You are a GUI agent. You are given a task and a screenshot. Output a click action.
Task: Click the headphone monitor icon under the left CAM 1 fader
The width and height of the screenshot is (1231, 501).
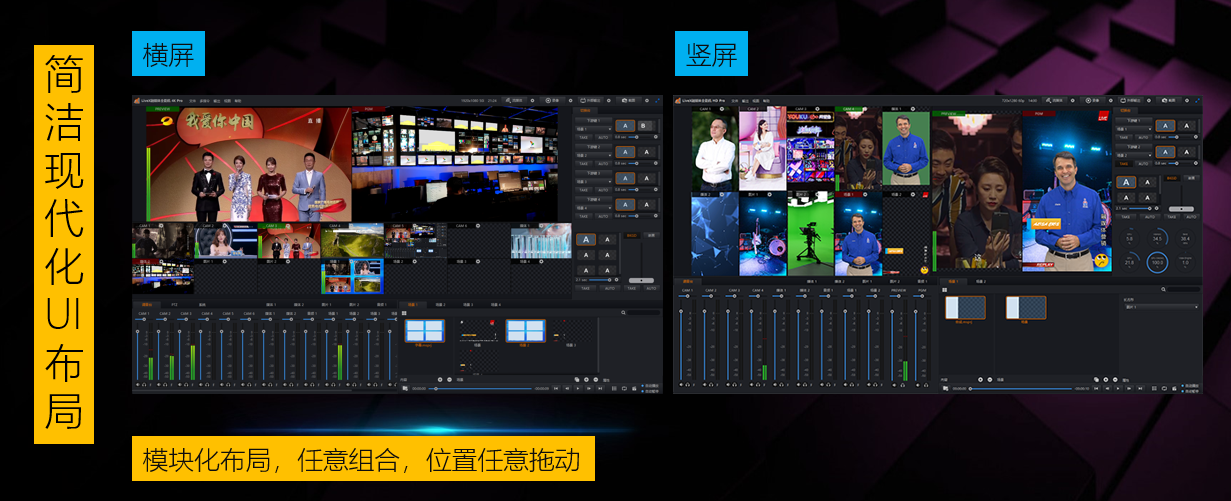[144, 384]
